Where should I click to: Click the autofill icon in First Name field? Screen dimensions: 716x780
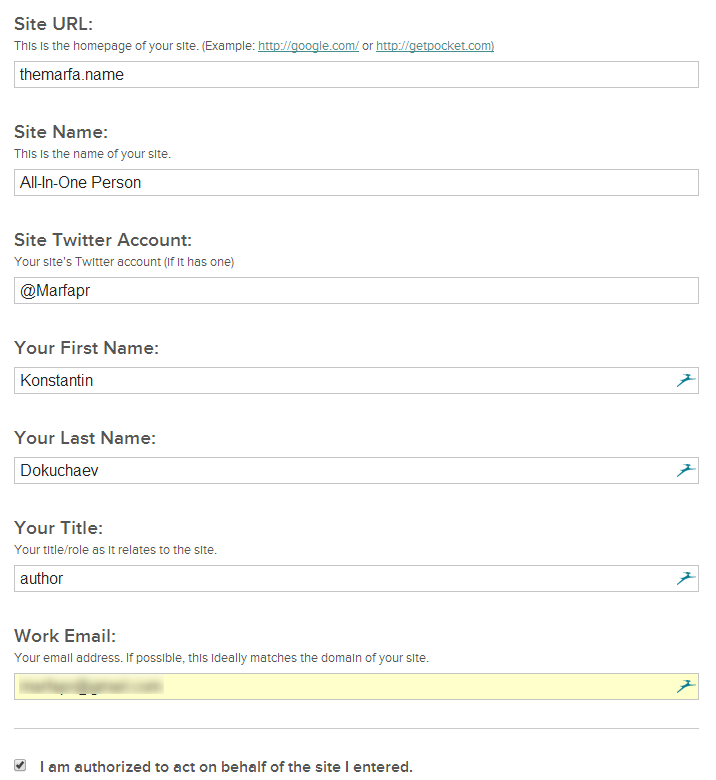(x=686, y=381)
